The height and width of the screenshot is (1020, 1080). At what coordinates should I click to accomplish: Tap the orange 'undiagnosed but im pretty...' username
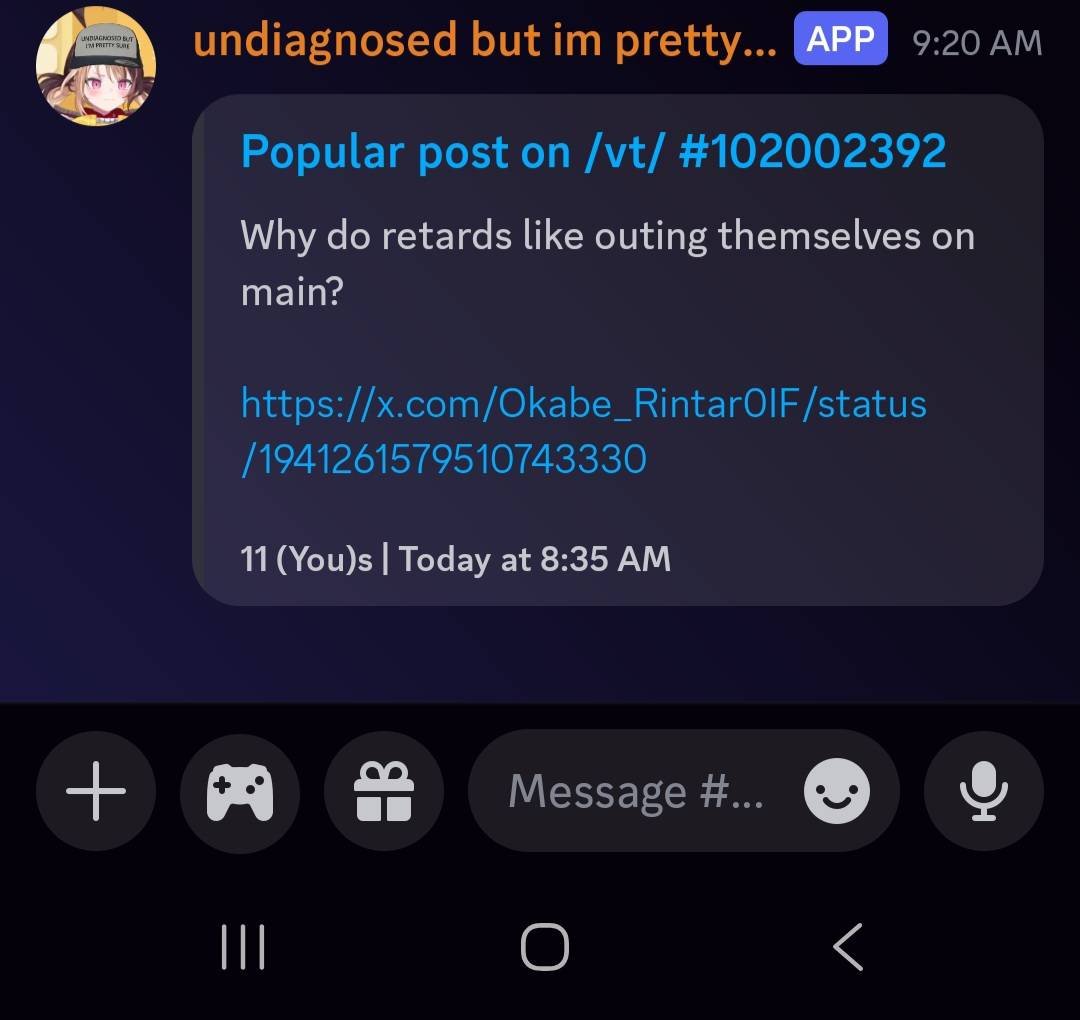tap(485, 40)
